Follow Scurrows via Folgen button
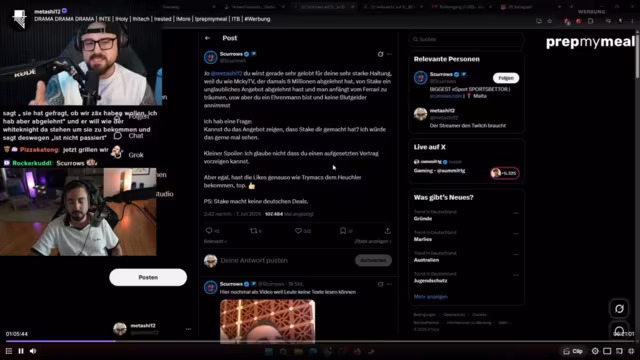 click(x=506, y=78)
